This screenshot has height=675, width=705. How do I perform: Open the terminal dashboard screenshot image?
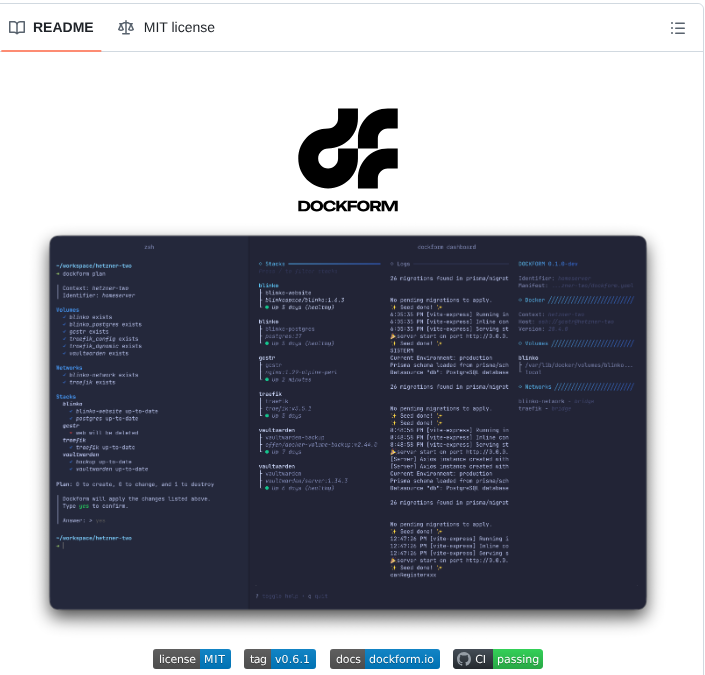pyautogui.click(x=348, y=422)
